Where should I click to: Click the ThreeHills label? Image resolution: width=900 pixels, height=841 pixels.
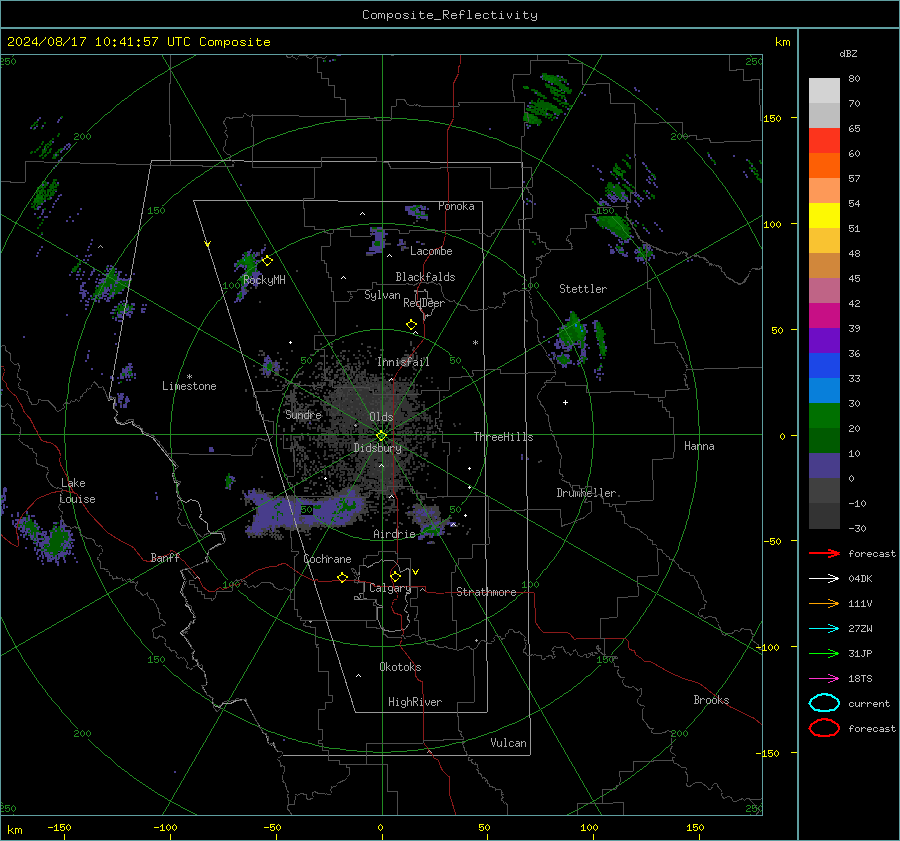click(503, 437)
